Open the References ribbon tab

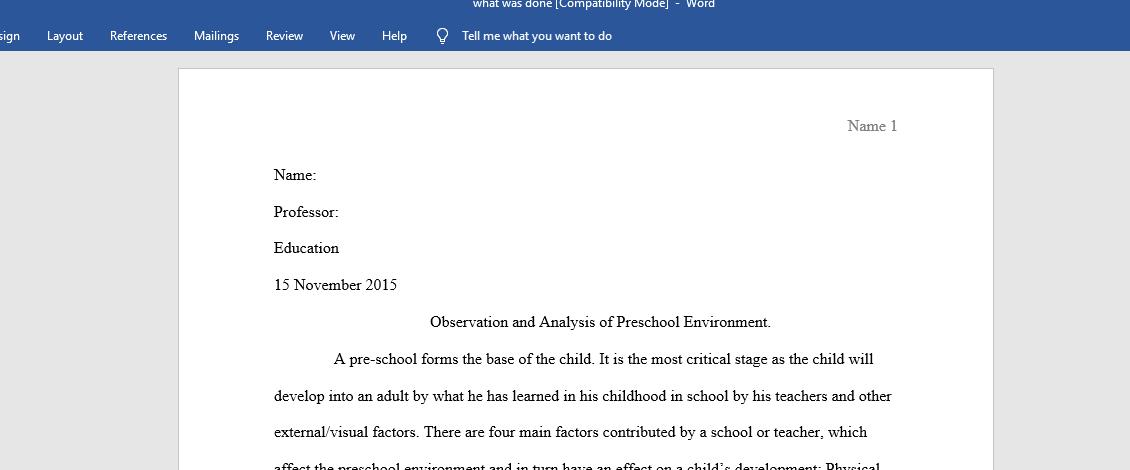pos(138,36)
